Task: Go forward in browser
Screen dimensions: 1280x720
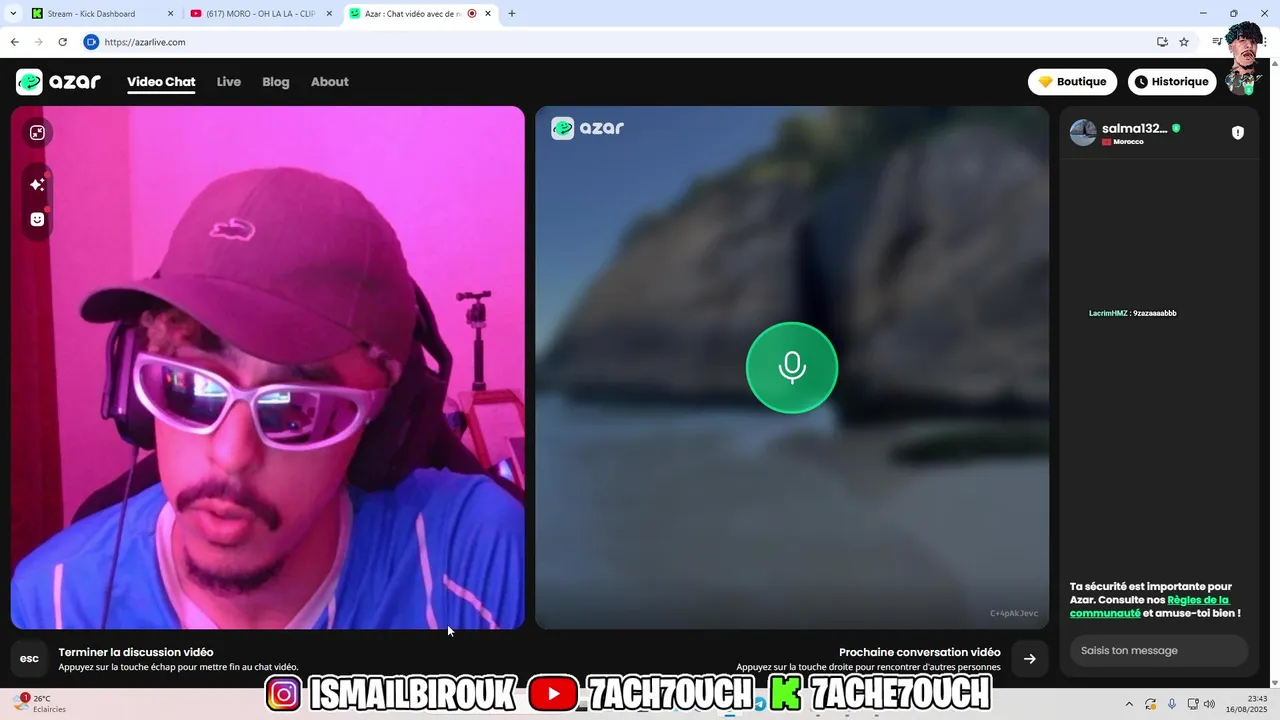Action: tap(38, 42)
